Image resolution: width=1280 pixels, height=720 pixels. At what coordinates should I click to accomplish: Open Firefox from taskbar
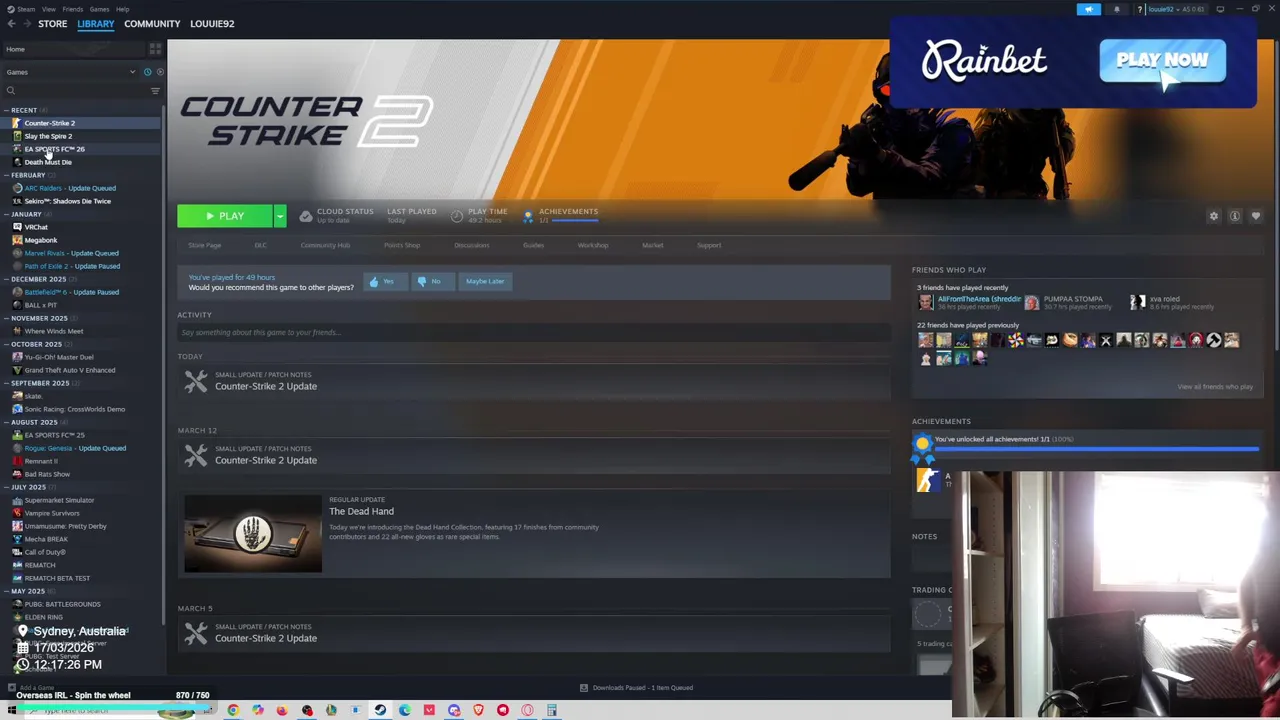point(282,710)
